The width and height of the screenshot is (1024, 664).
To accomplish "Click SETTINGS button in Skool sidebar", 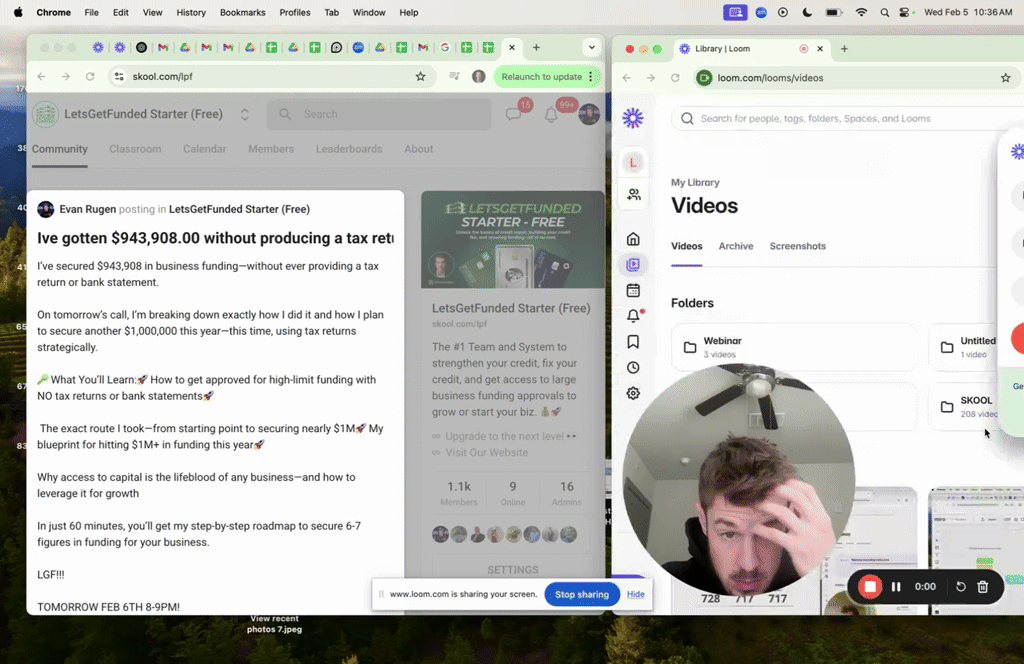I will (513, 569).
